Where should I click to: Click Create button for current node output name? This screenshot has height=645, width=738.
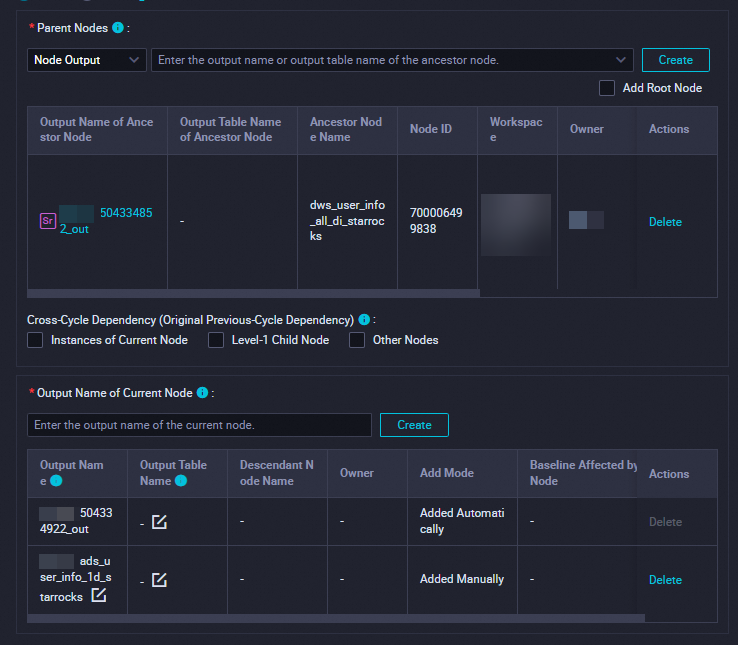click(414, 425)
